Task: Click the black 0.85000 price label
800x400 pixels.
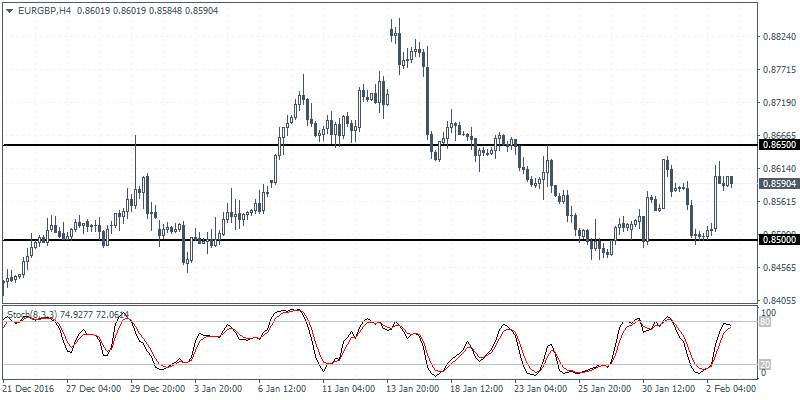Action: (778, 240)
